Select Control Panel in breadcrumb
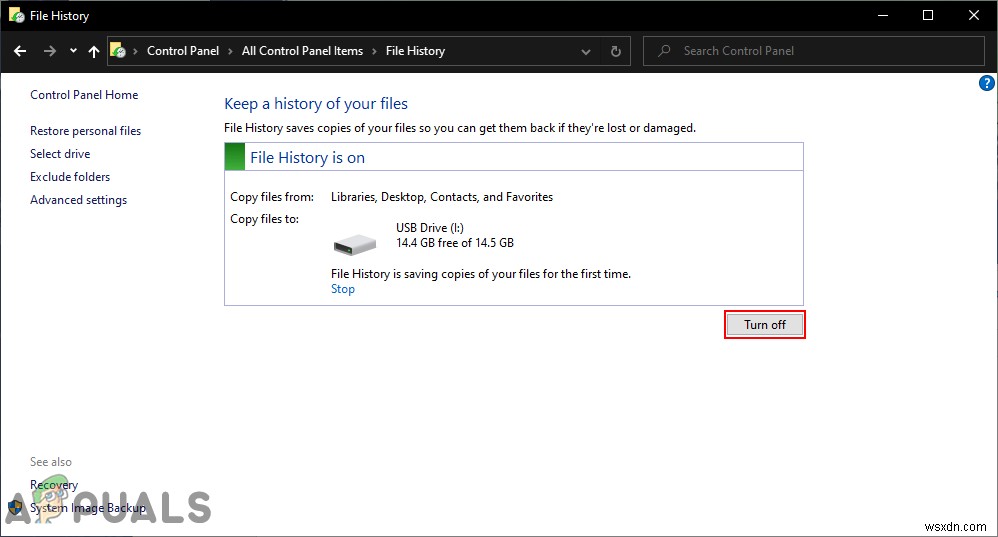998x537 pixels. point(183,51)
